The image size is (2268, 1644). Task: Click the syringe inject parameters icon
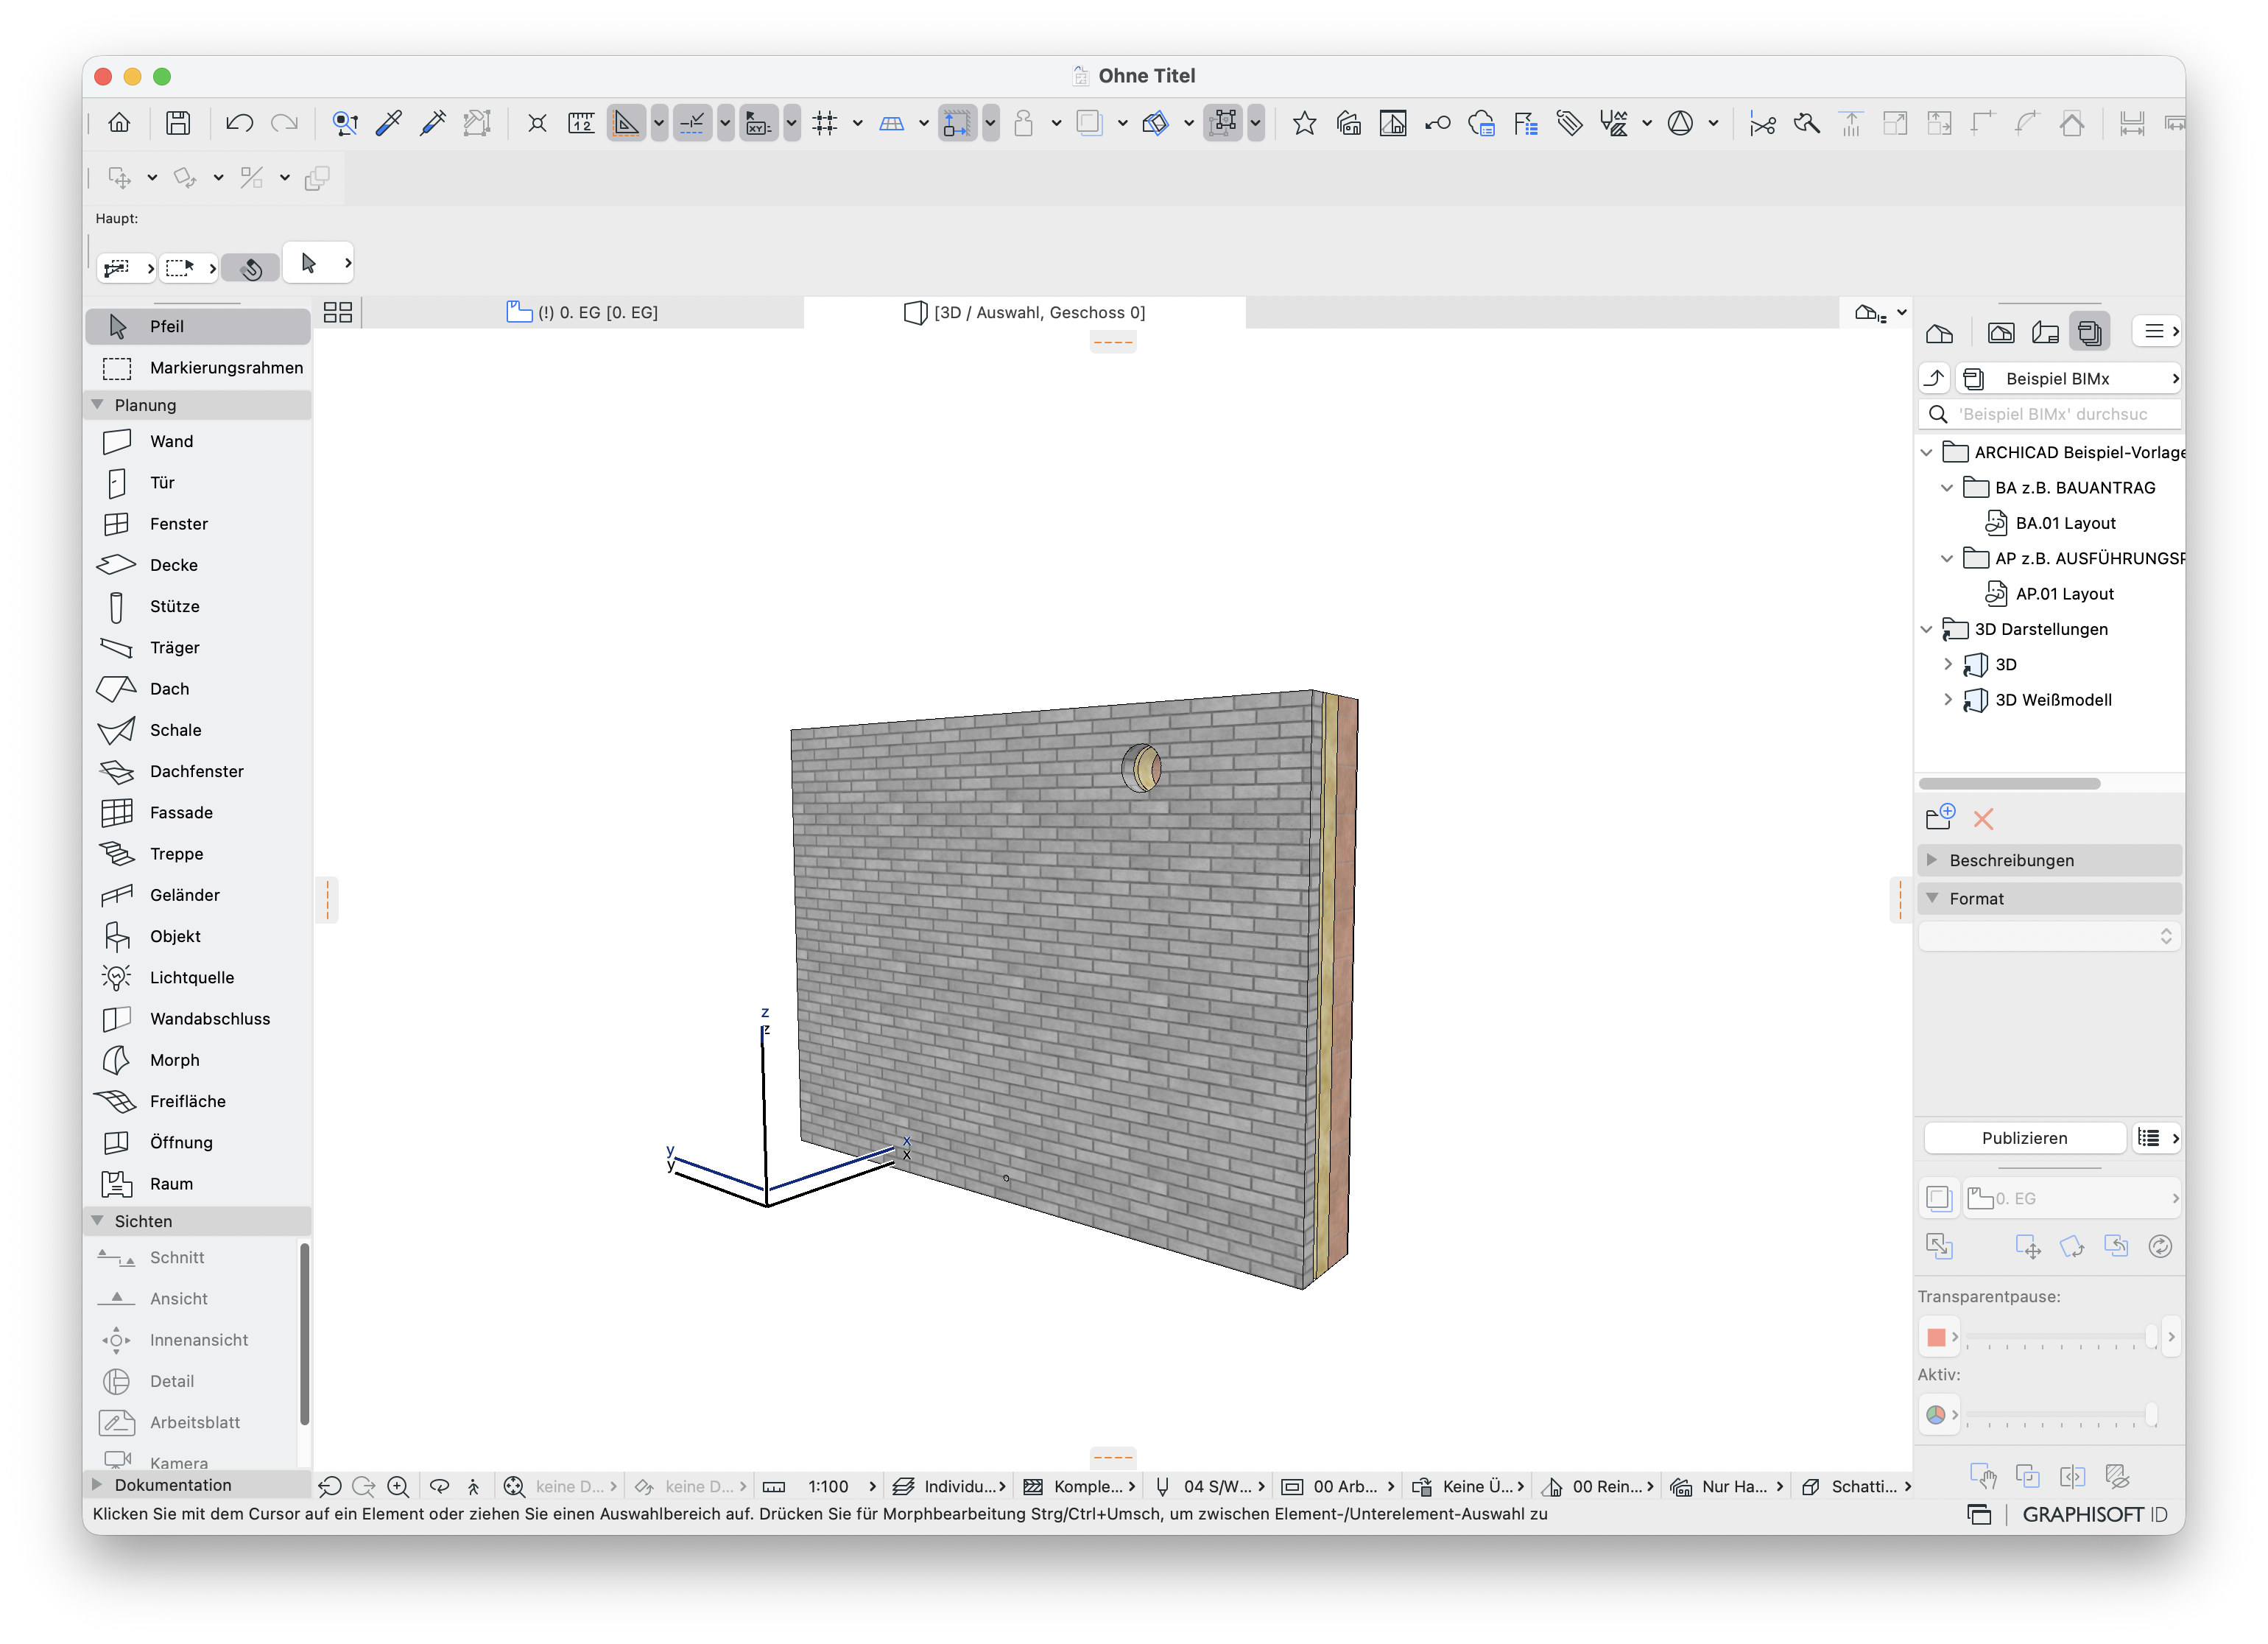tap(433, 123)
